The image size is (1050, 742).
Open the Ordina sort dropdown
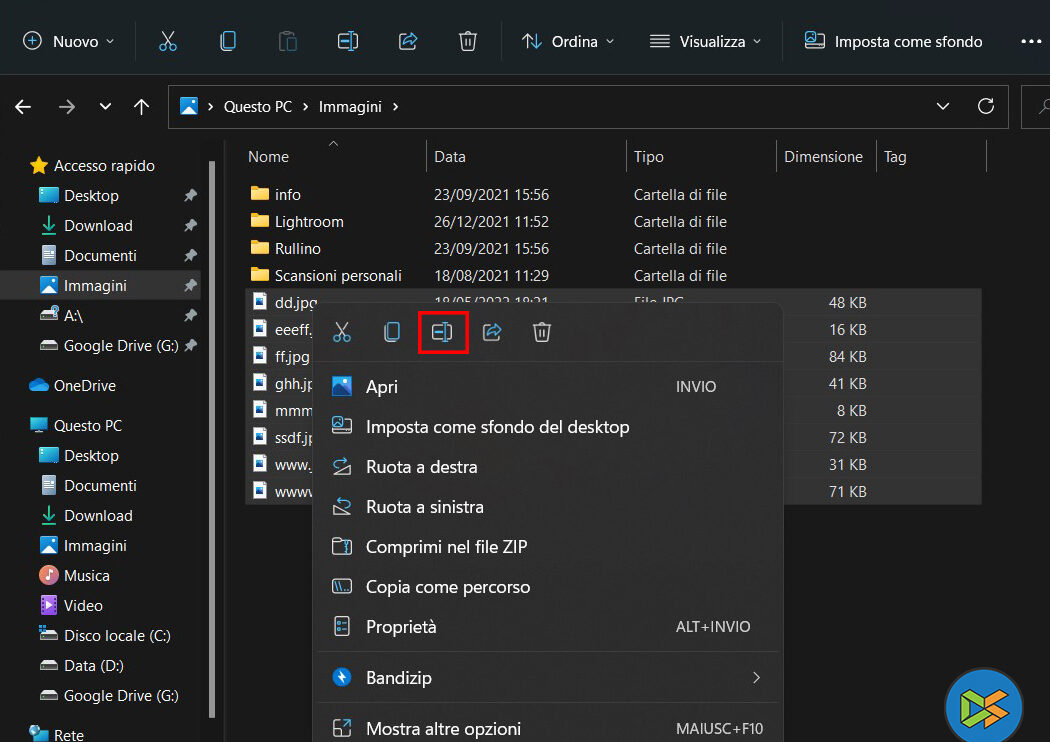pyautogui.click(x=567, y=41)
